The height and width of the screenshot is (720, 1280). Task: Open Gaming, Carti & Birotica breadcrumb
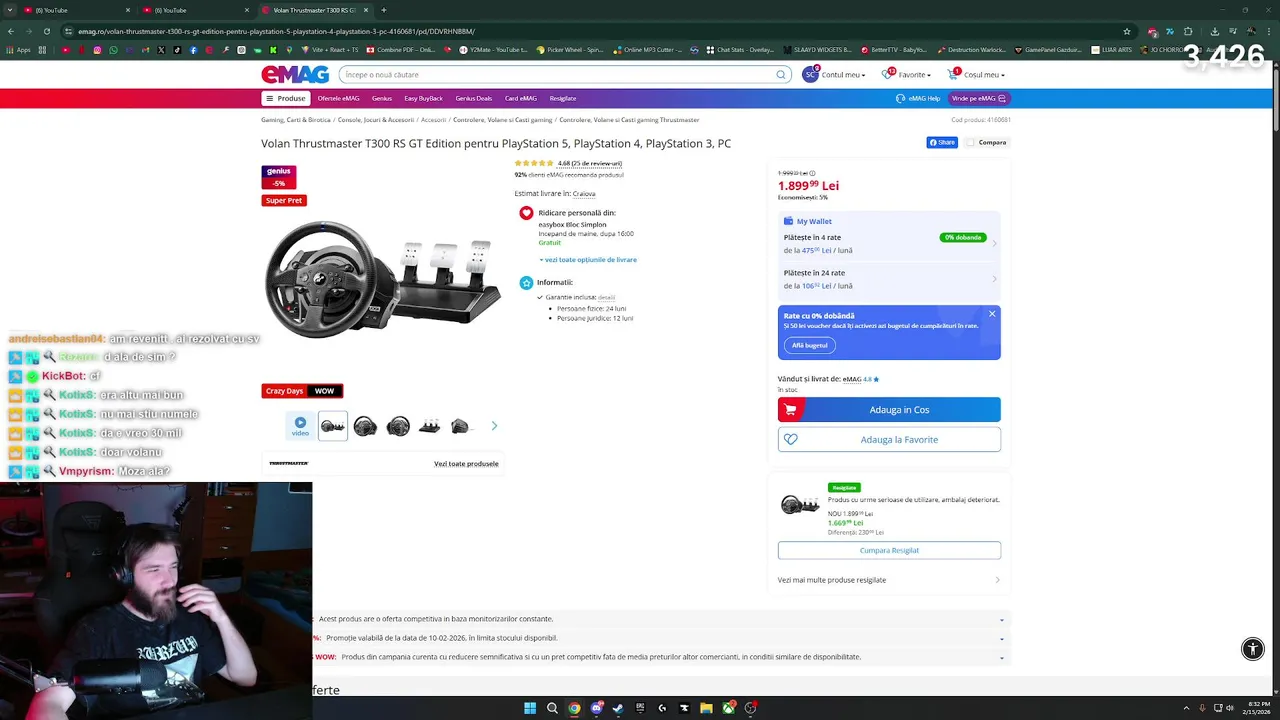coord(296,120)
